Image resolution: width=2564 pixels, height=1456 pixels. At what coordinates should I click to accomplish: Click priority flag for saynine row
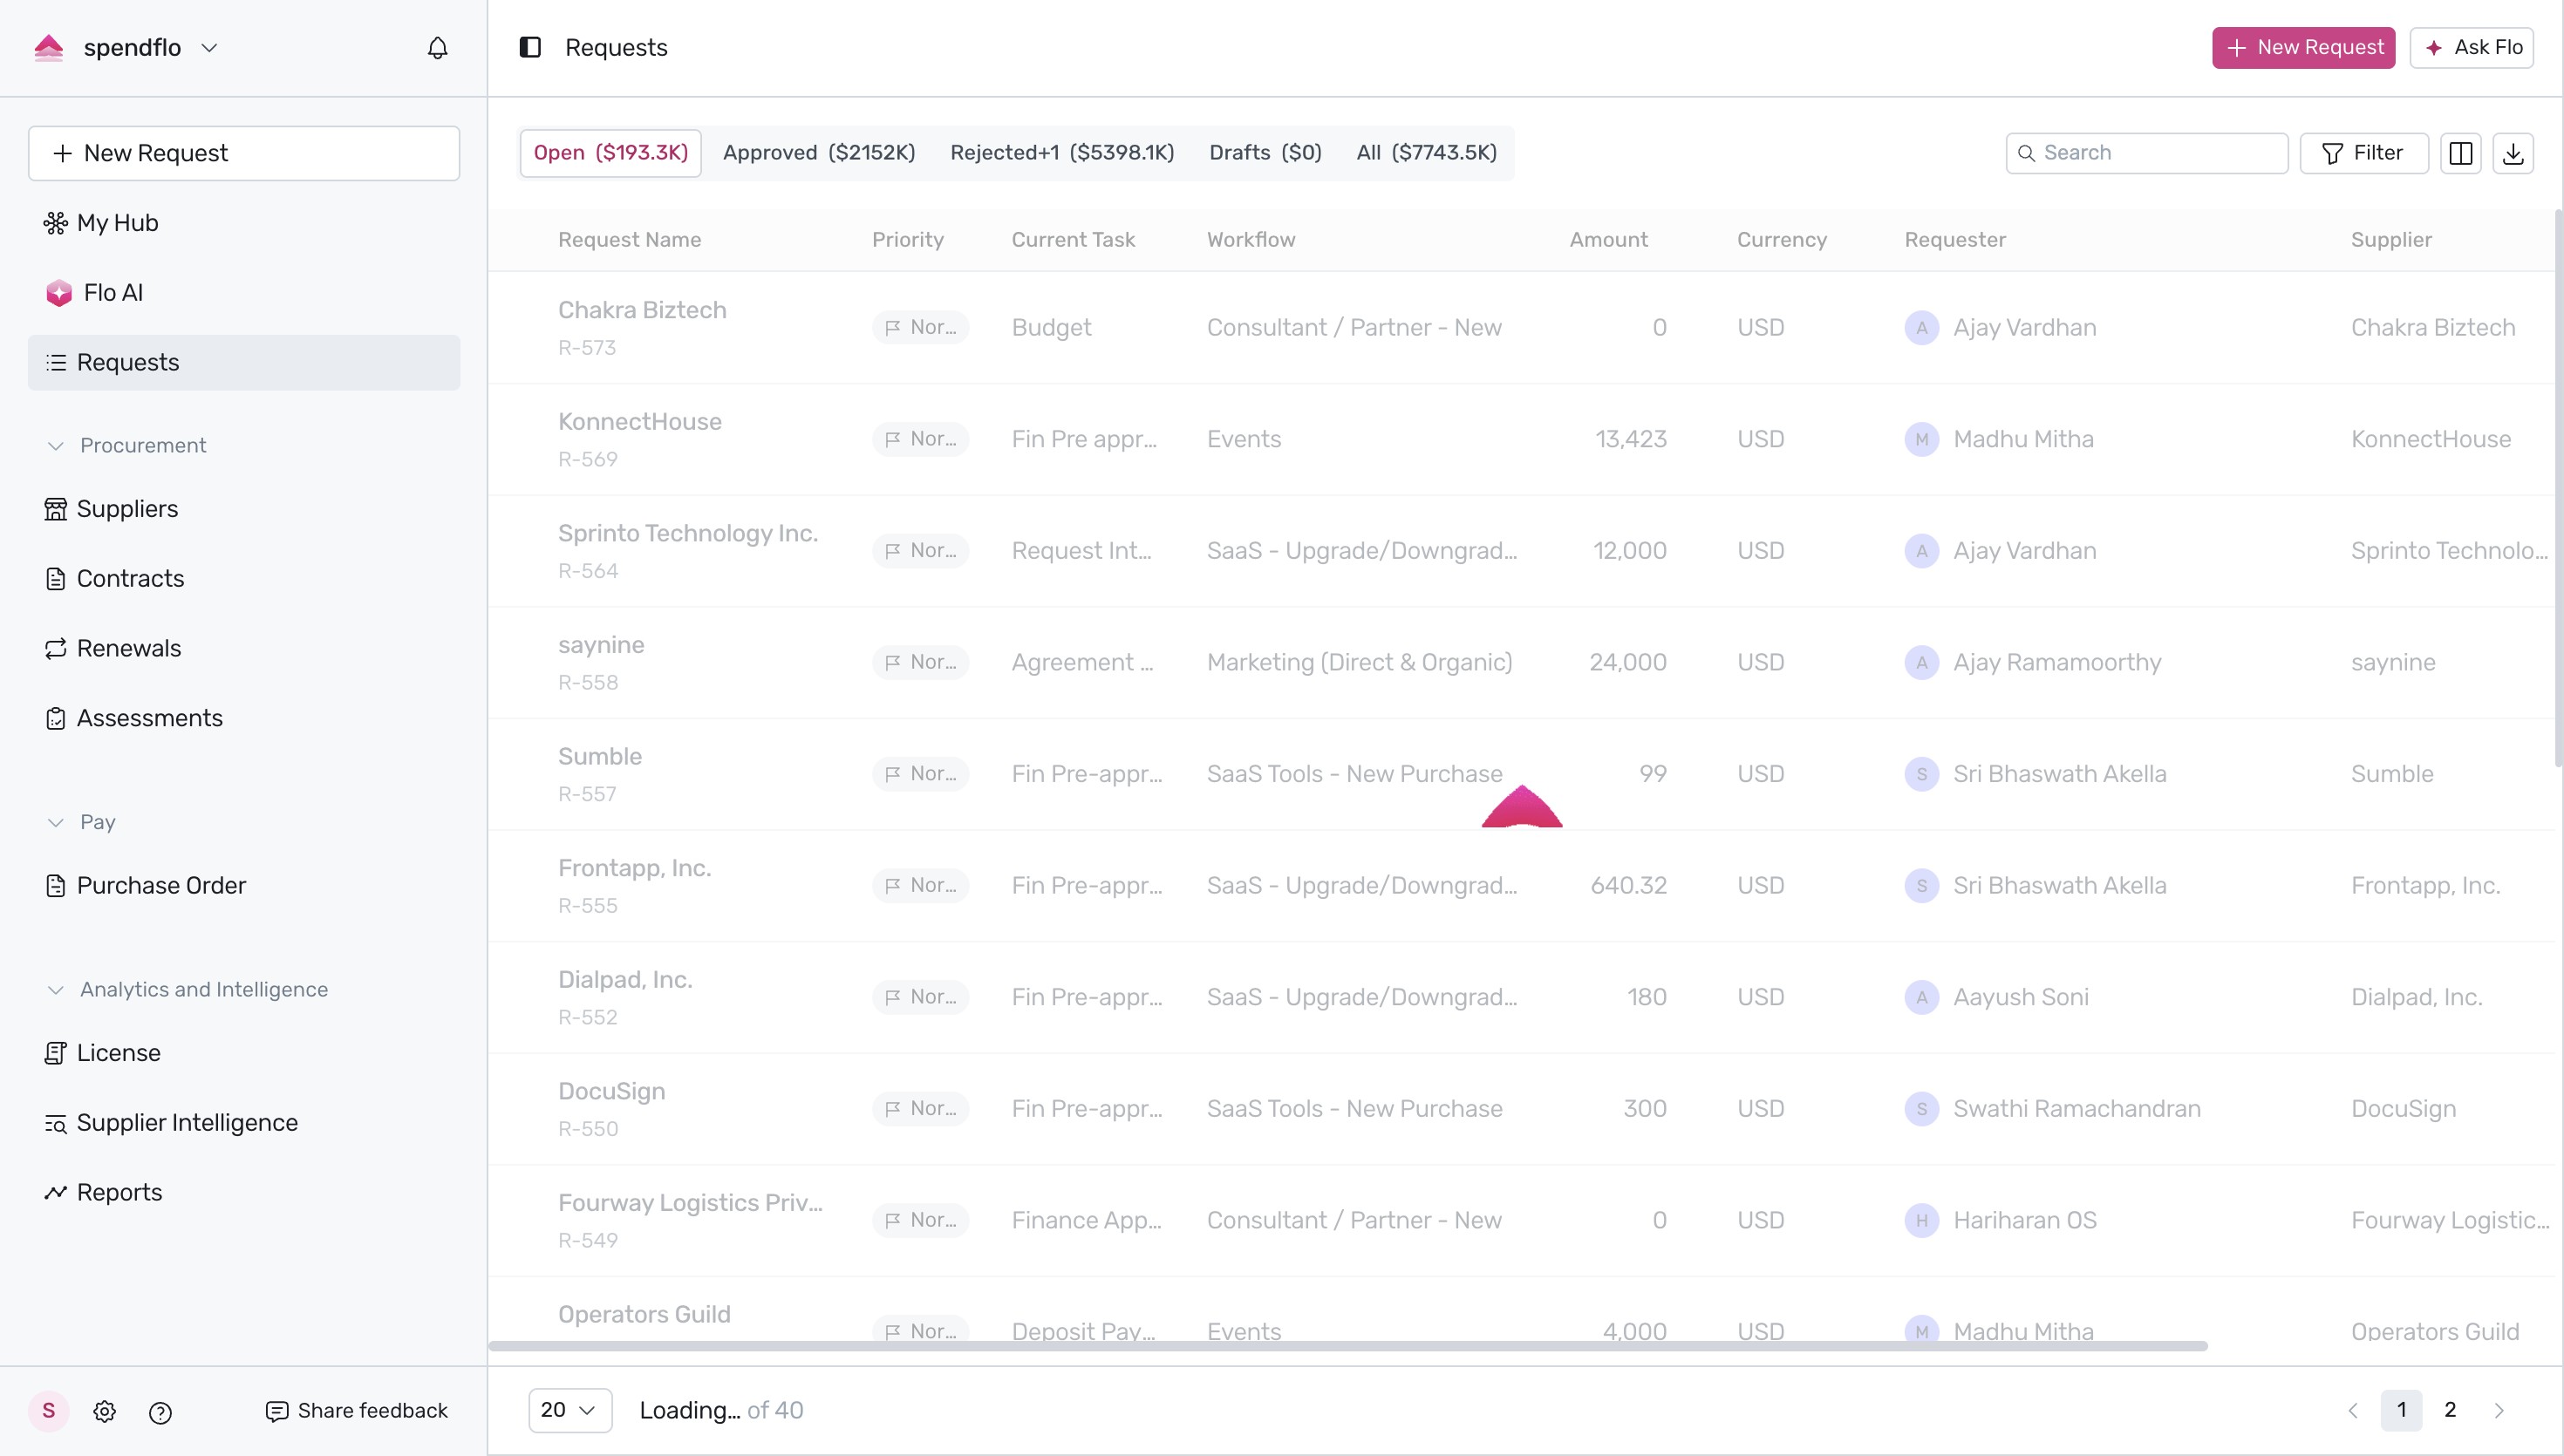(920, 662)
